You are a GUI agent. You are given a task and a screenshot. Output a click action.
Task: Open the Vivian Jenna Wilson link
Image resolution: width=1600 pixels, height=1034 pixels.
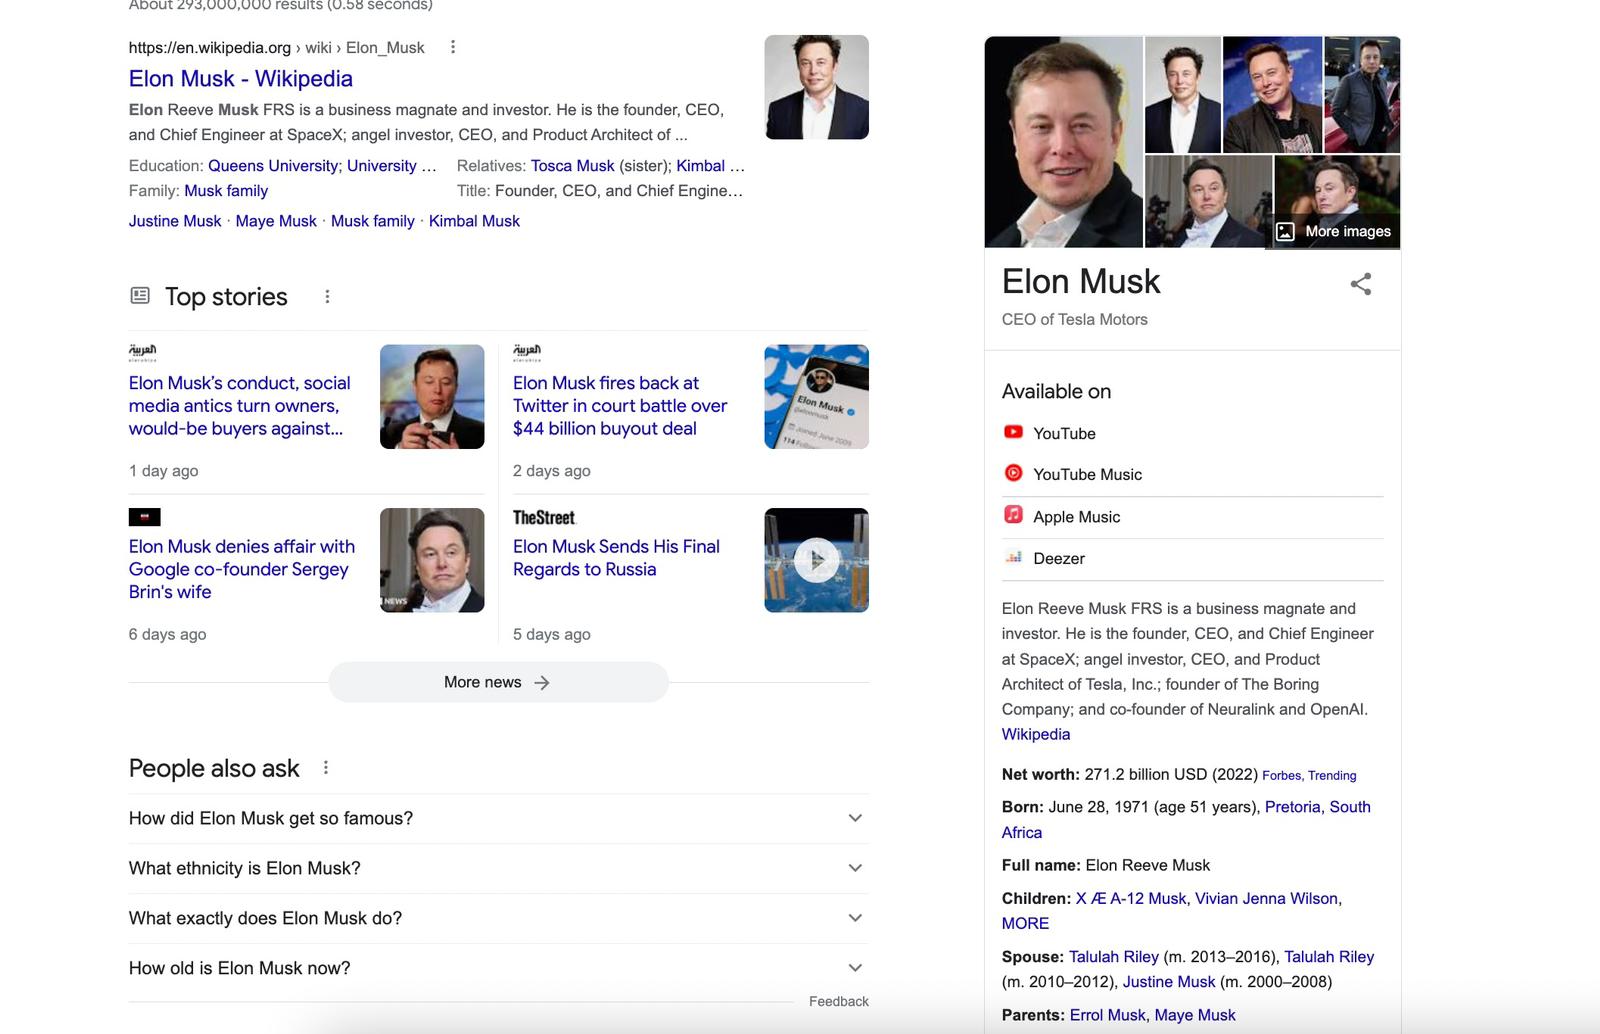click(x=1266, y=899)
